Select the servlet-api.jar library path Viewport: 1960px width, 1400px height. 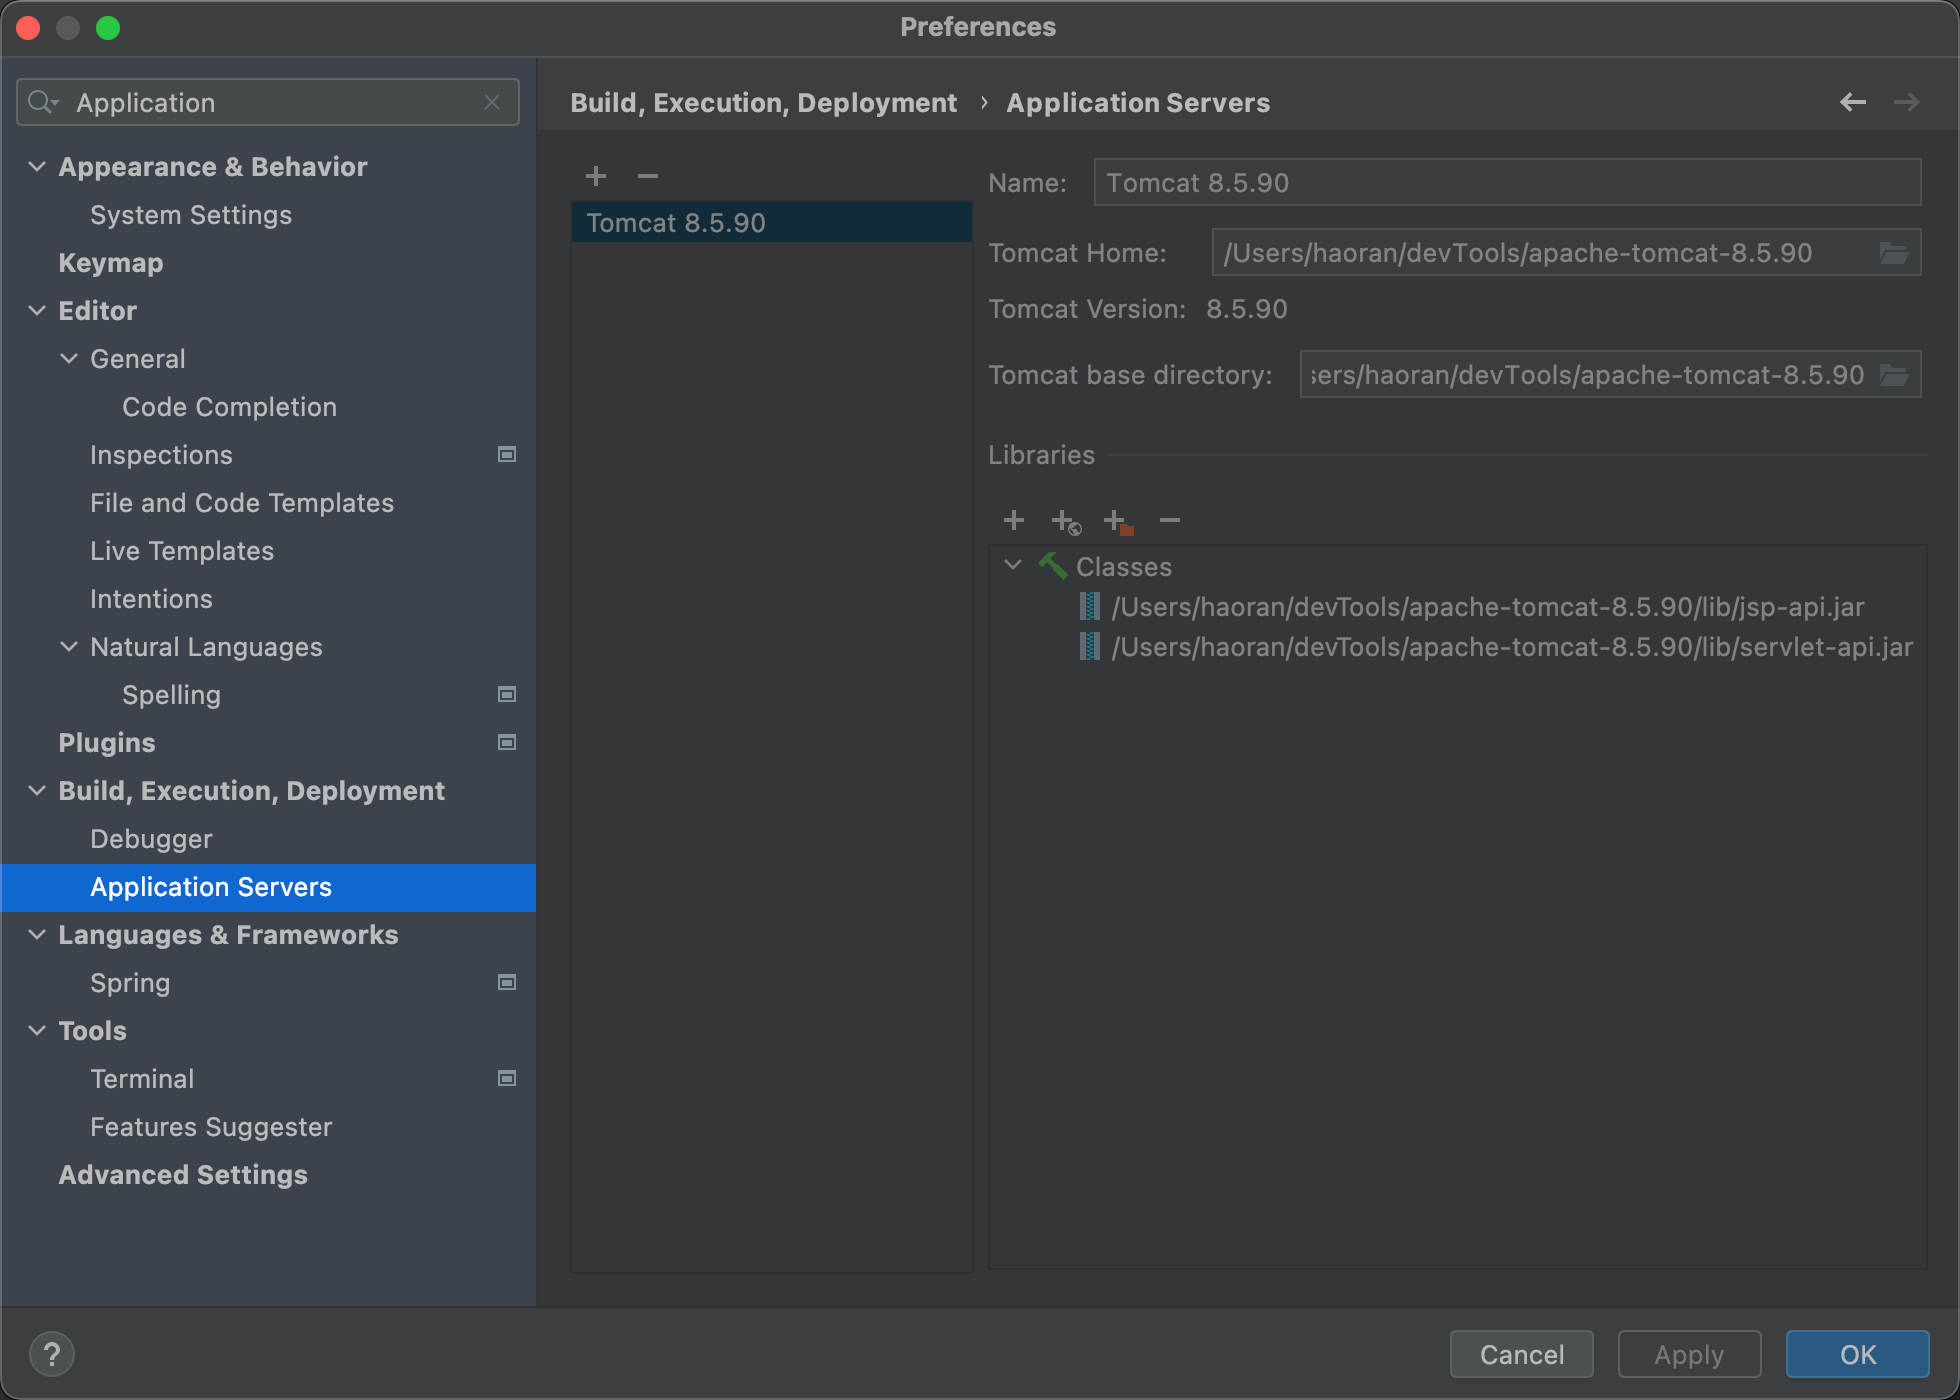coord(1512,647)
